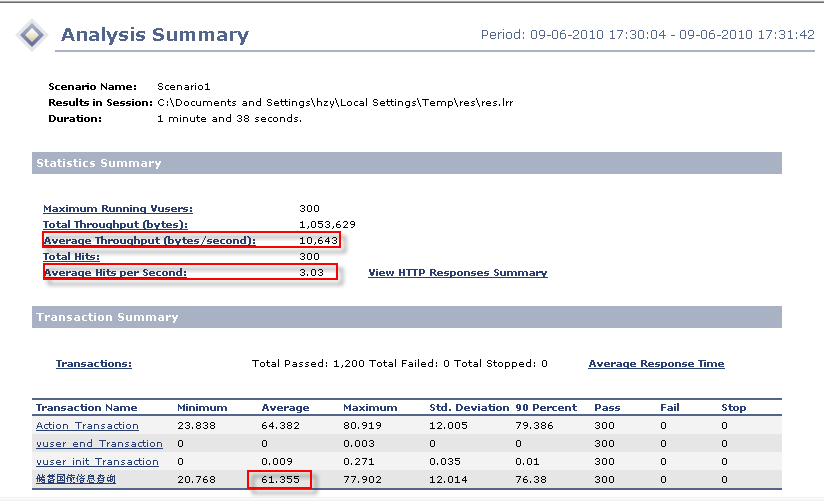Click the Analysis Summary page title

(x=154, y=35)
